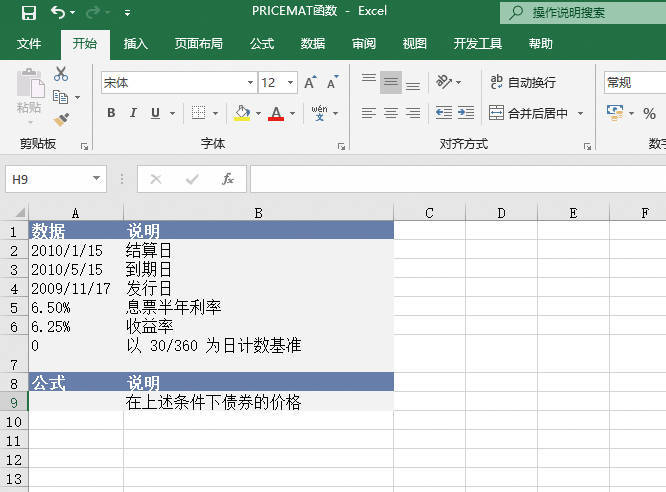Click the Format Painter brush icon
This screenshot has height=492, width=666.
coord(61,120)
